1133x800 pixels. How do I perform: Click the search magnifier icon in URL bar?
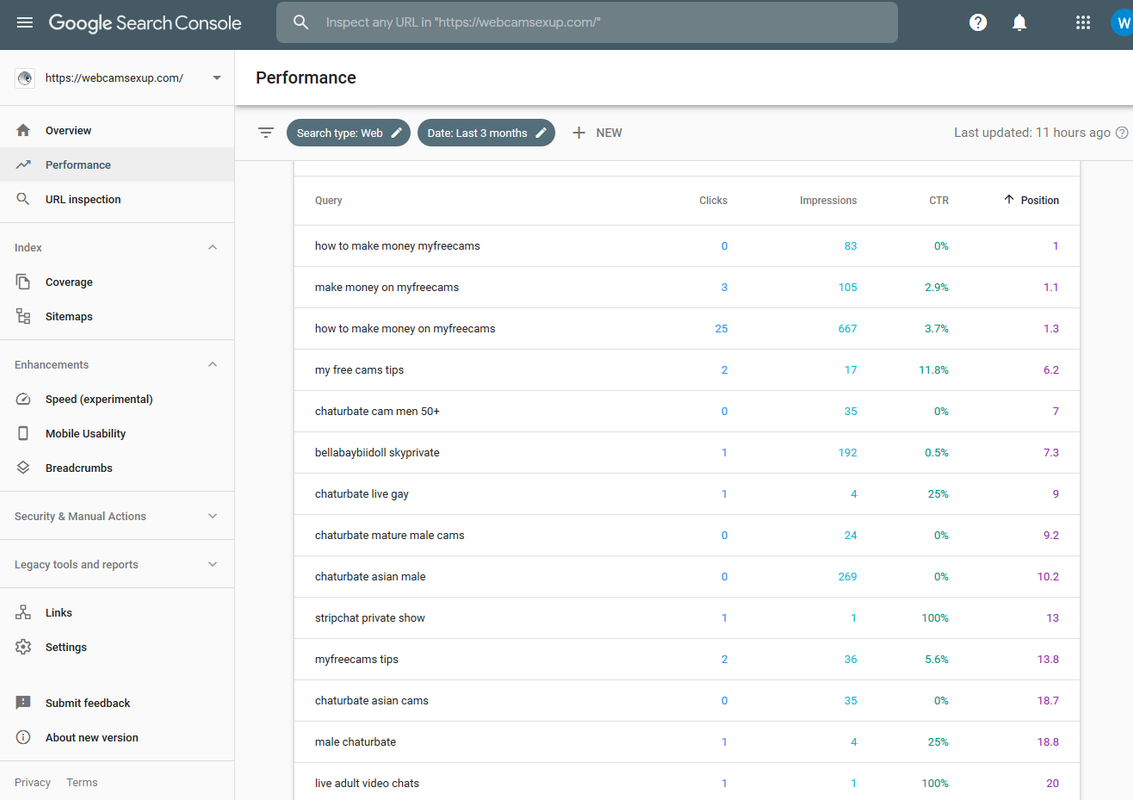[301, 22]
